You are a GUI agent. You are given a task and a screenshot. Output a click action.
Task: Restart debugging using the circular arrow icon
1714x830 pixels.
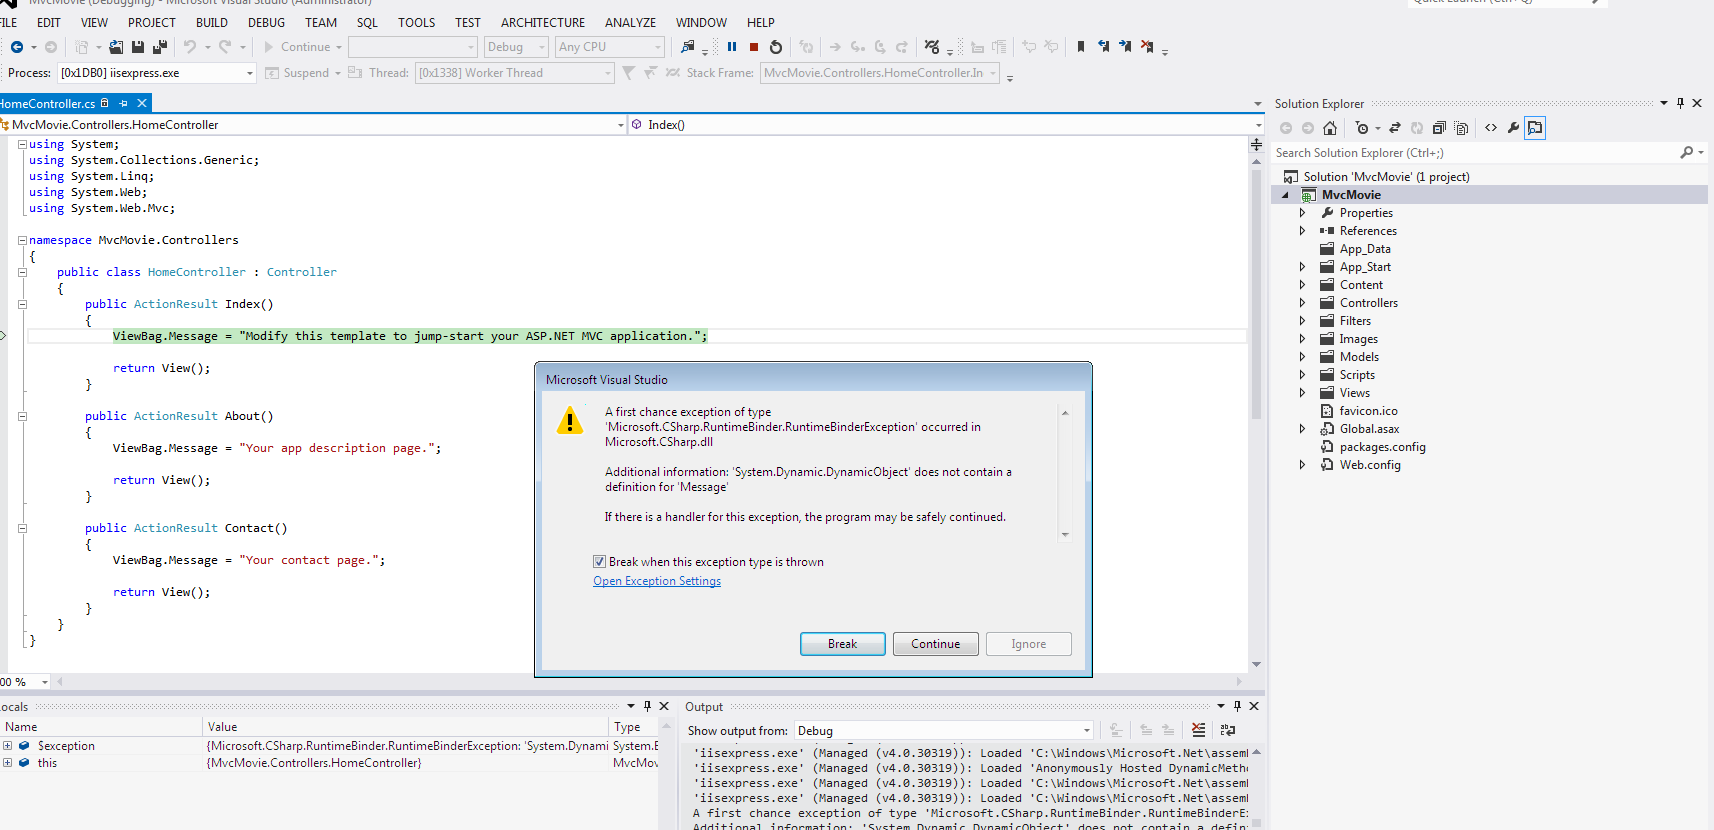coord(776,47)
